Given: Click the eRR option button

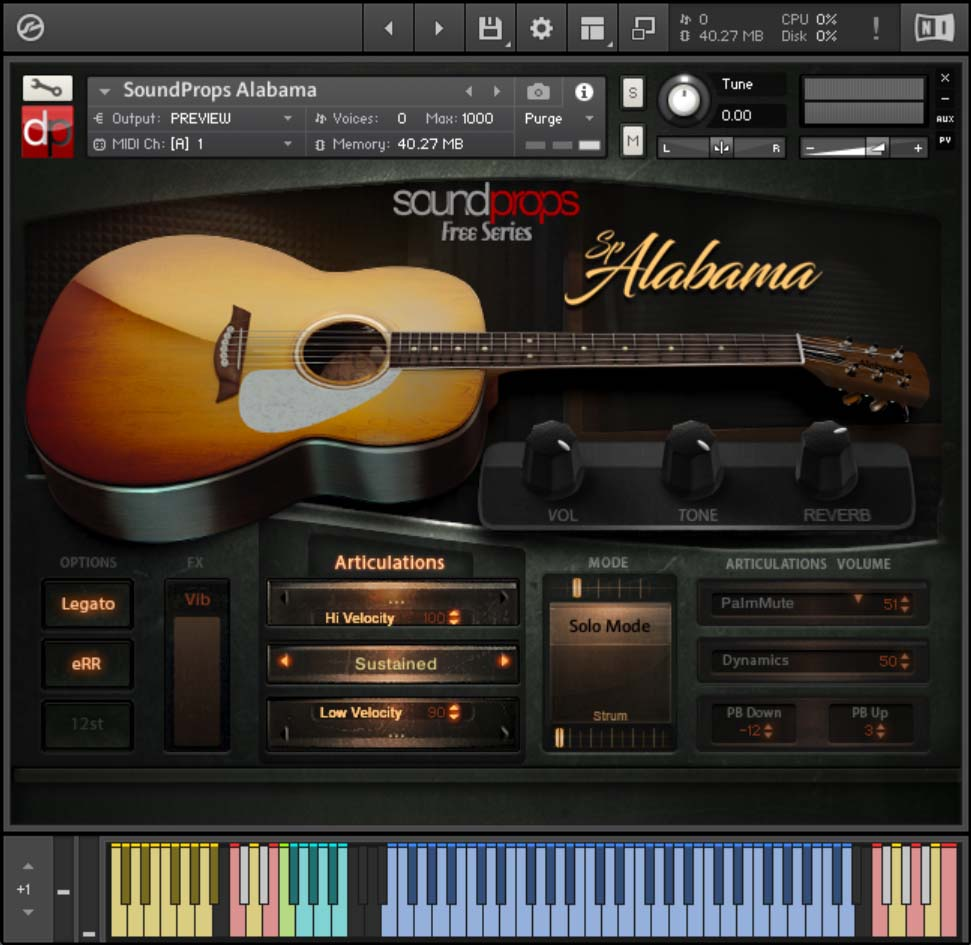Looking at the screenshot, I should [88, 664].
